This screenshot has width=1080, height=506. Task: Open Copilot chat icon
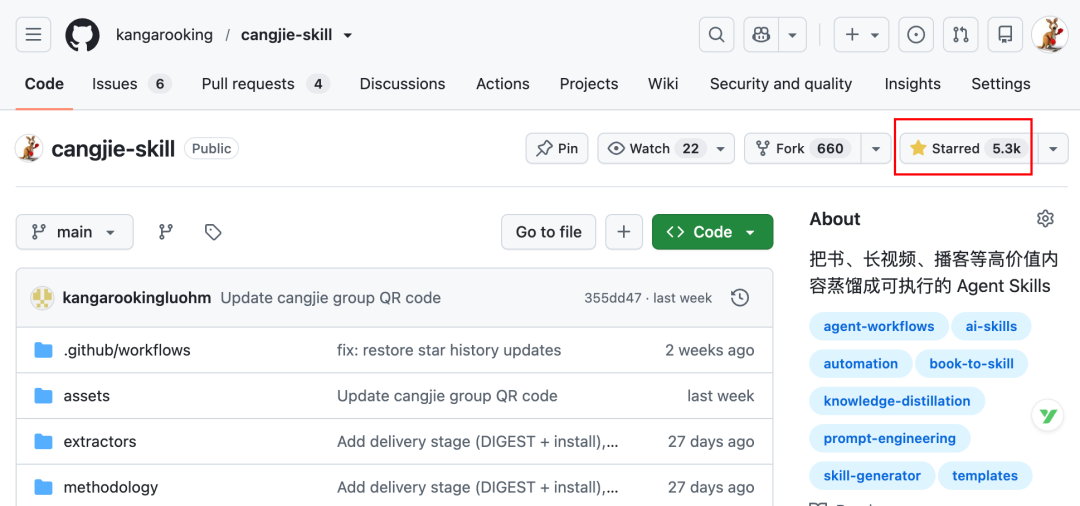tap(761, 34)
